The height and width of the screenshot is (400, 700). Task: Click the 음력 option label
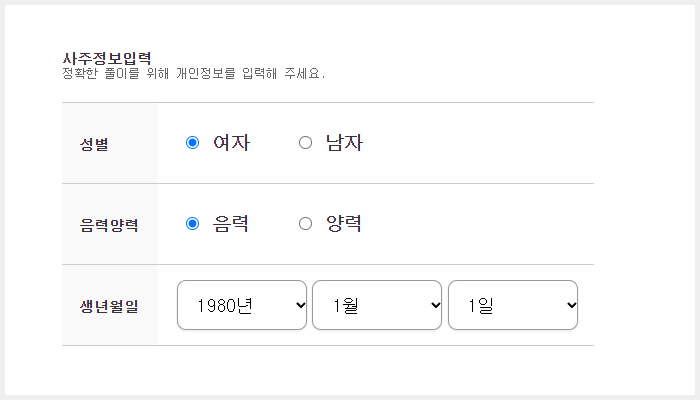pos(230,224)
